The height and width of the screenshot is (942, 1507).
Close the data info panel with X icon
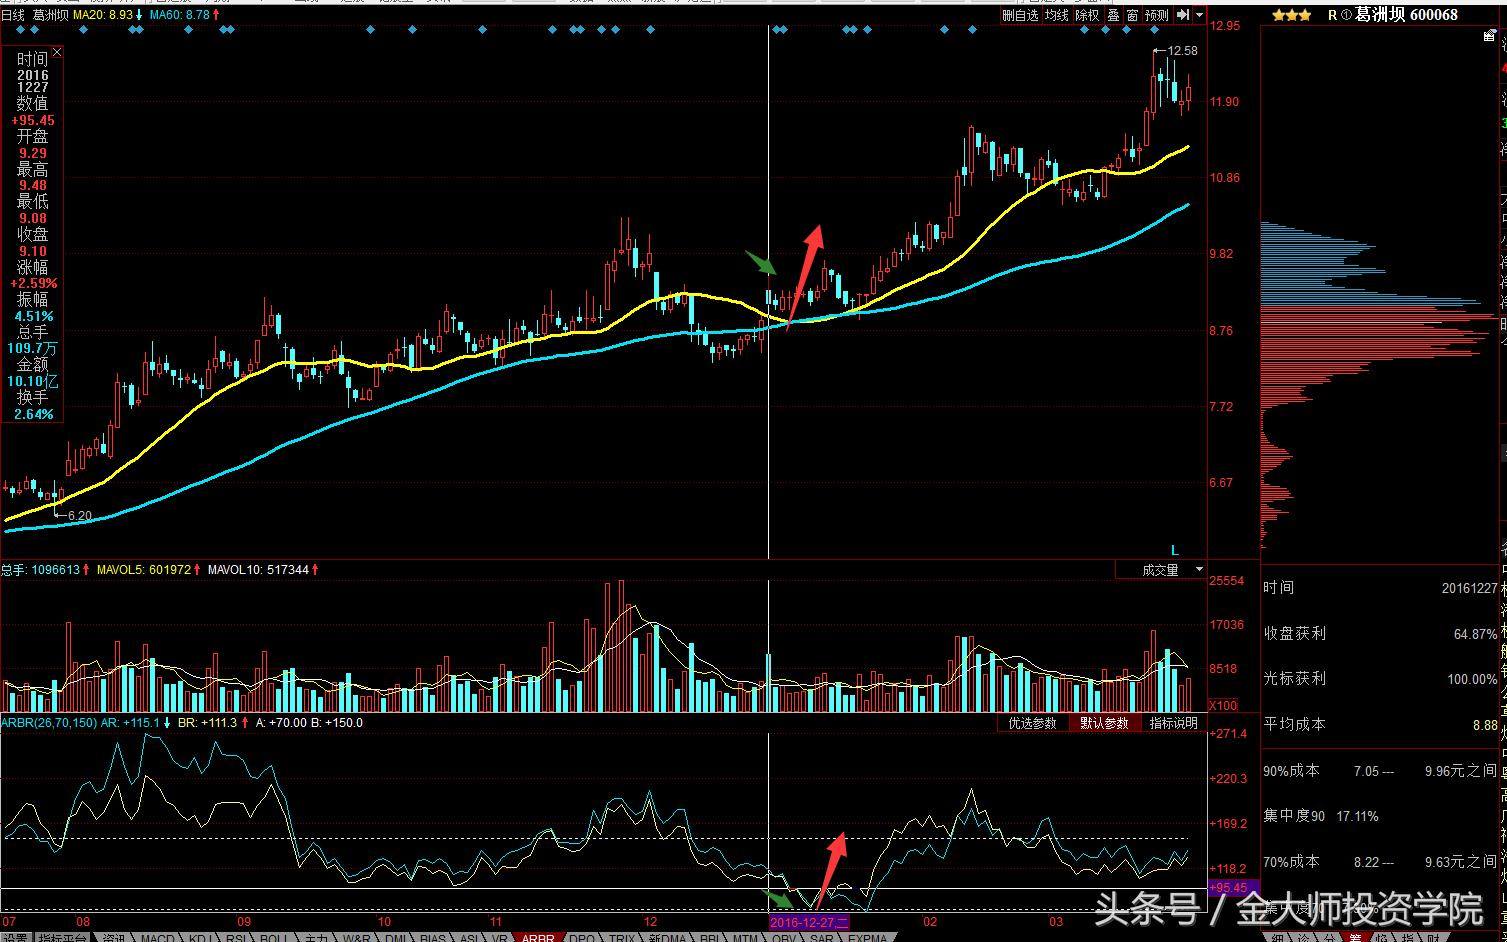point(56,52)
